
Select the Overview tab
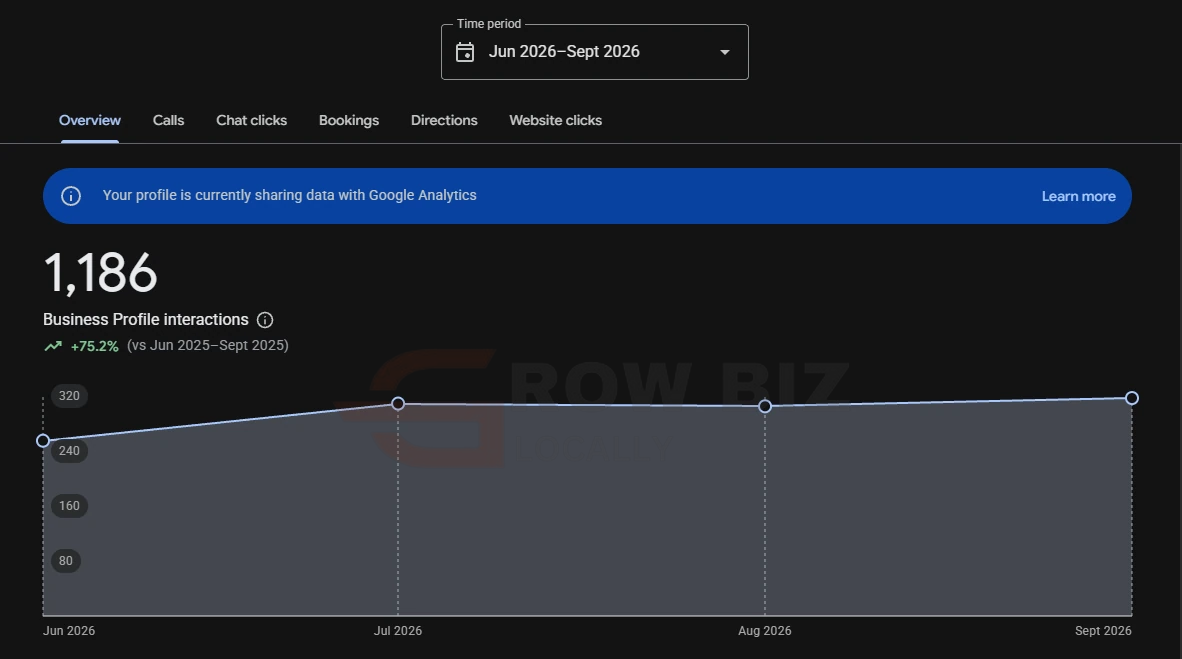pyautogui.click(x=90, y=121)
